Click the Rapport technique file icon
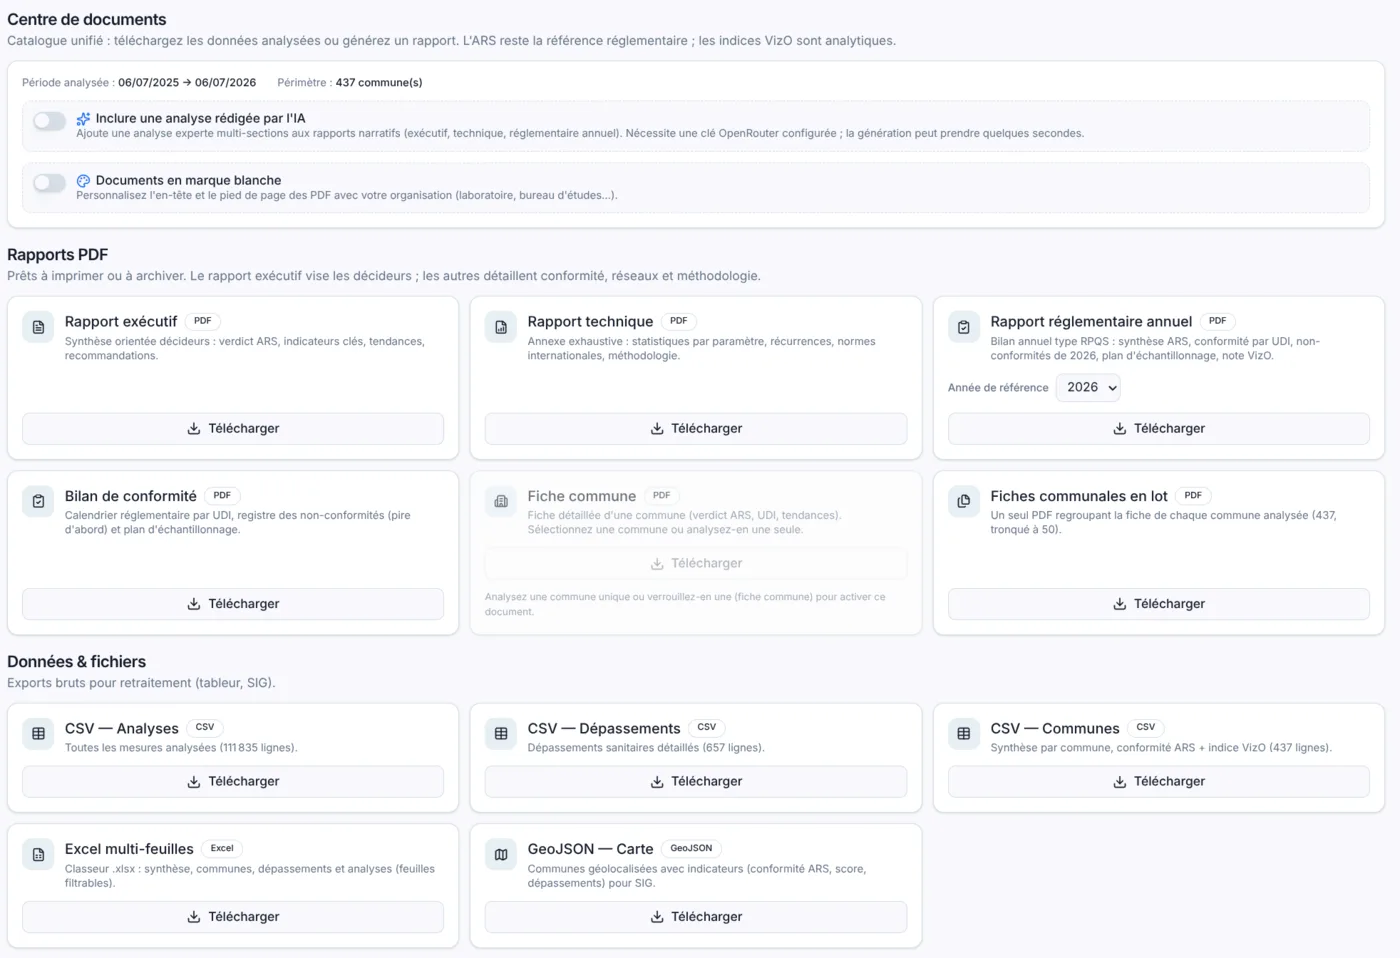Screen dimensions: 1400x958 [501, 327]
